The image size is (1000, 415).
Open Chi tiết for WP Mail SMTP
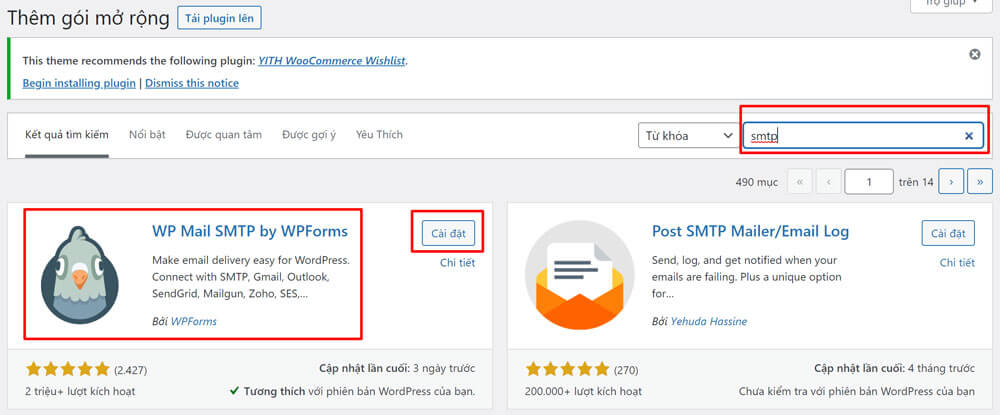pos(458,263)
